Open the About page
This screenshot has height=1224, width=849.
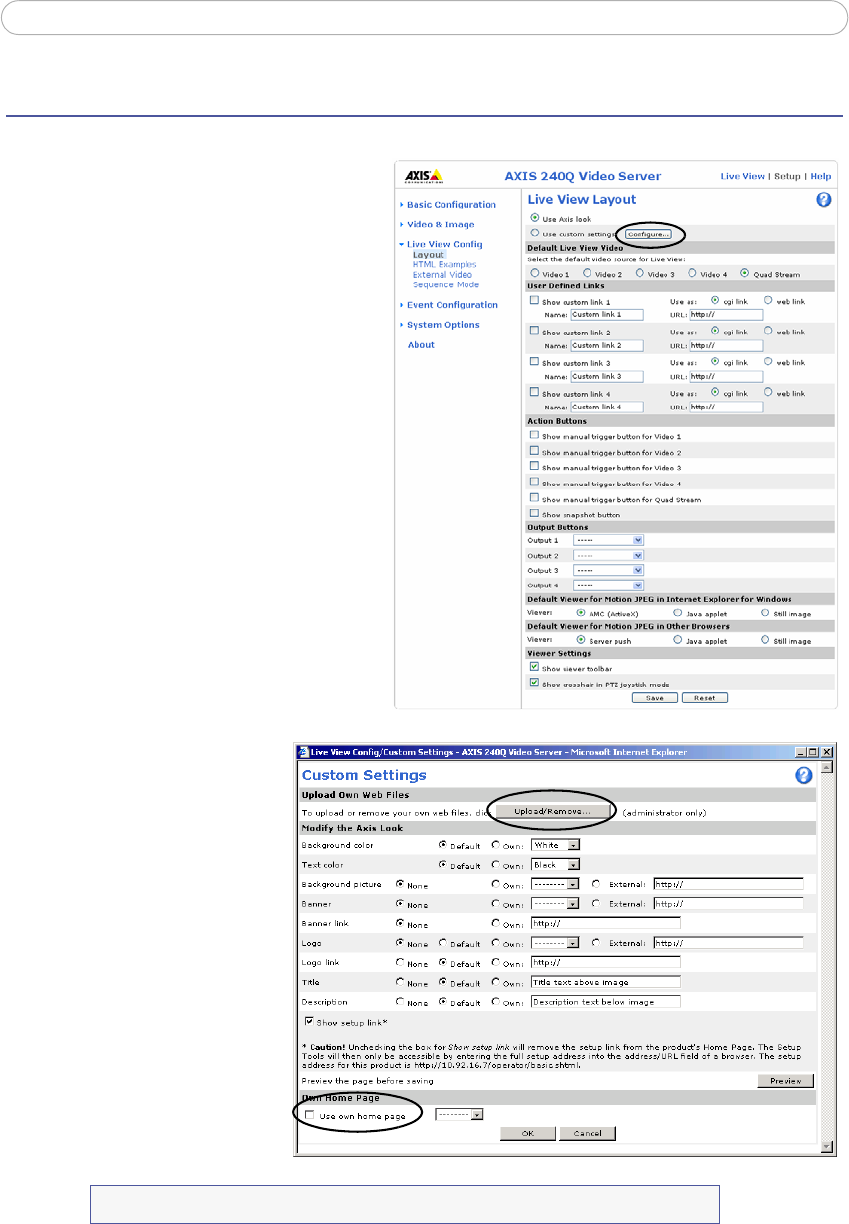421,345
